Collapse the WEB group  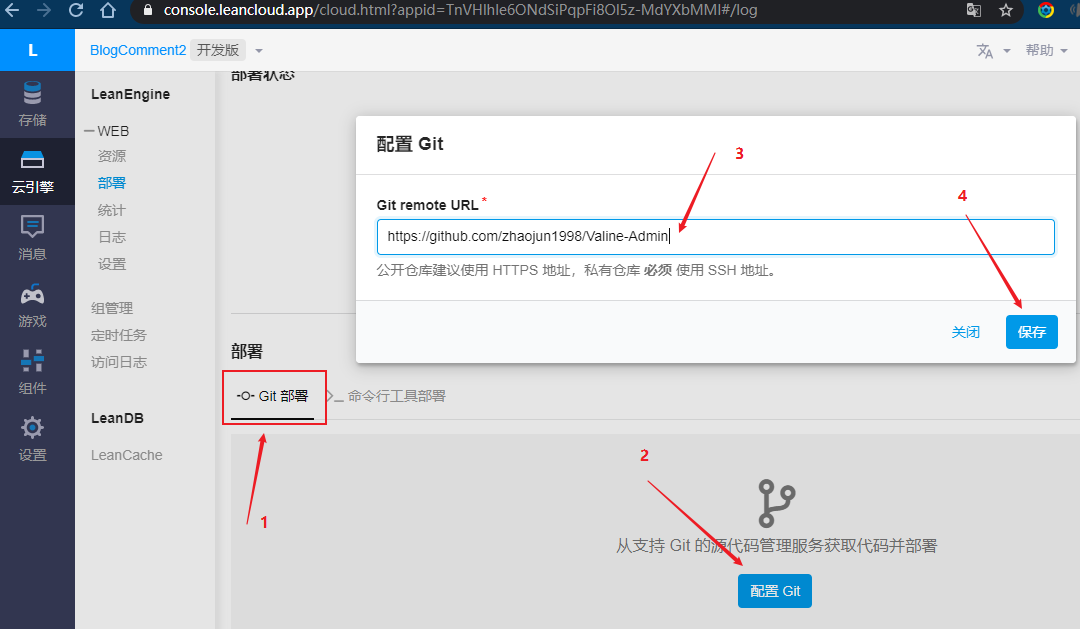[x=107, y=131]
